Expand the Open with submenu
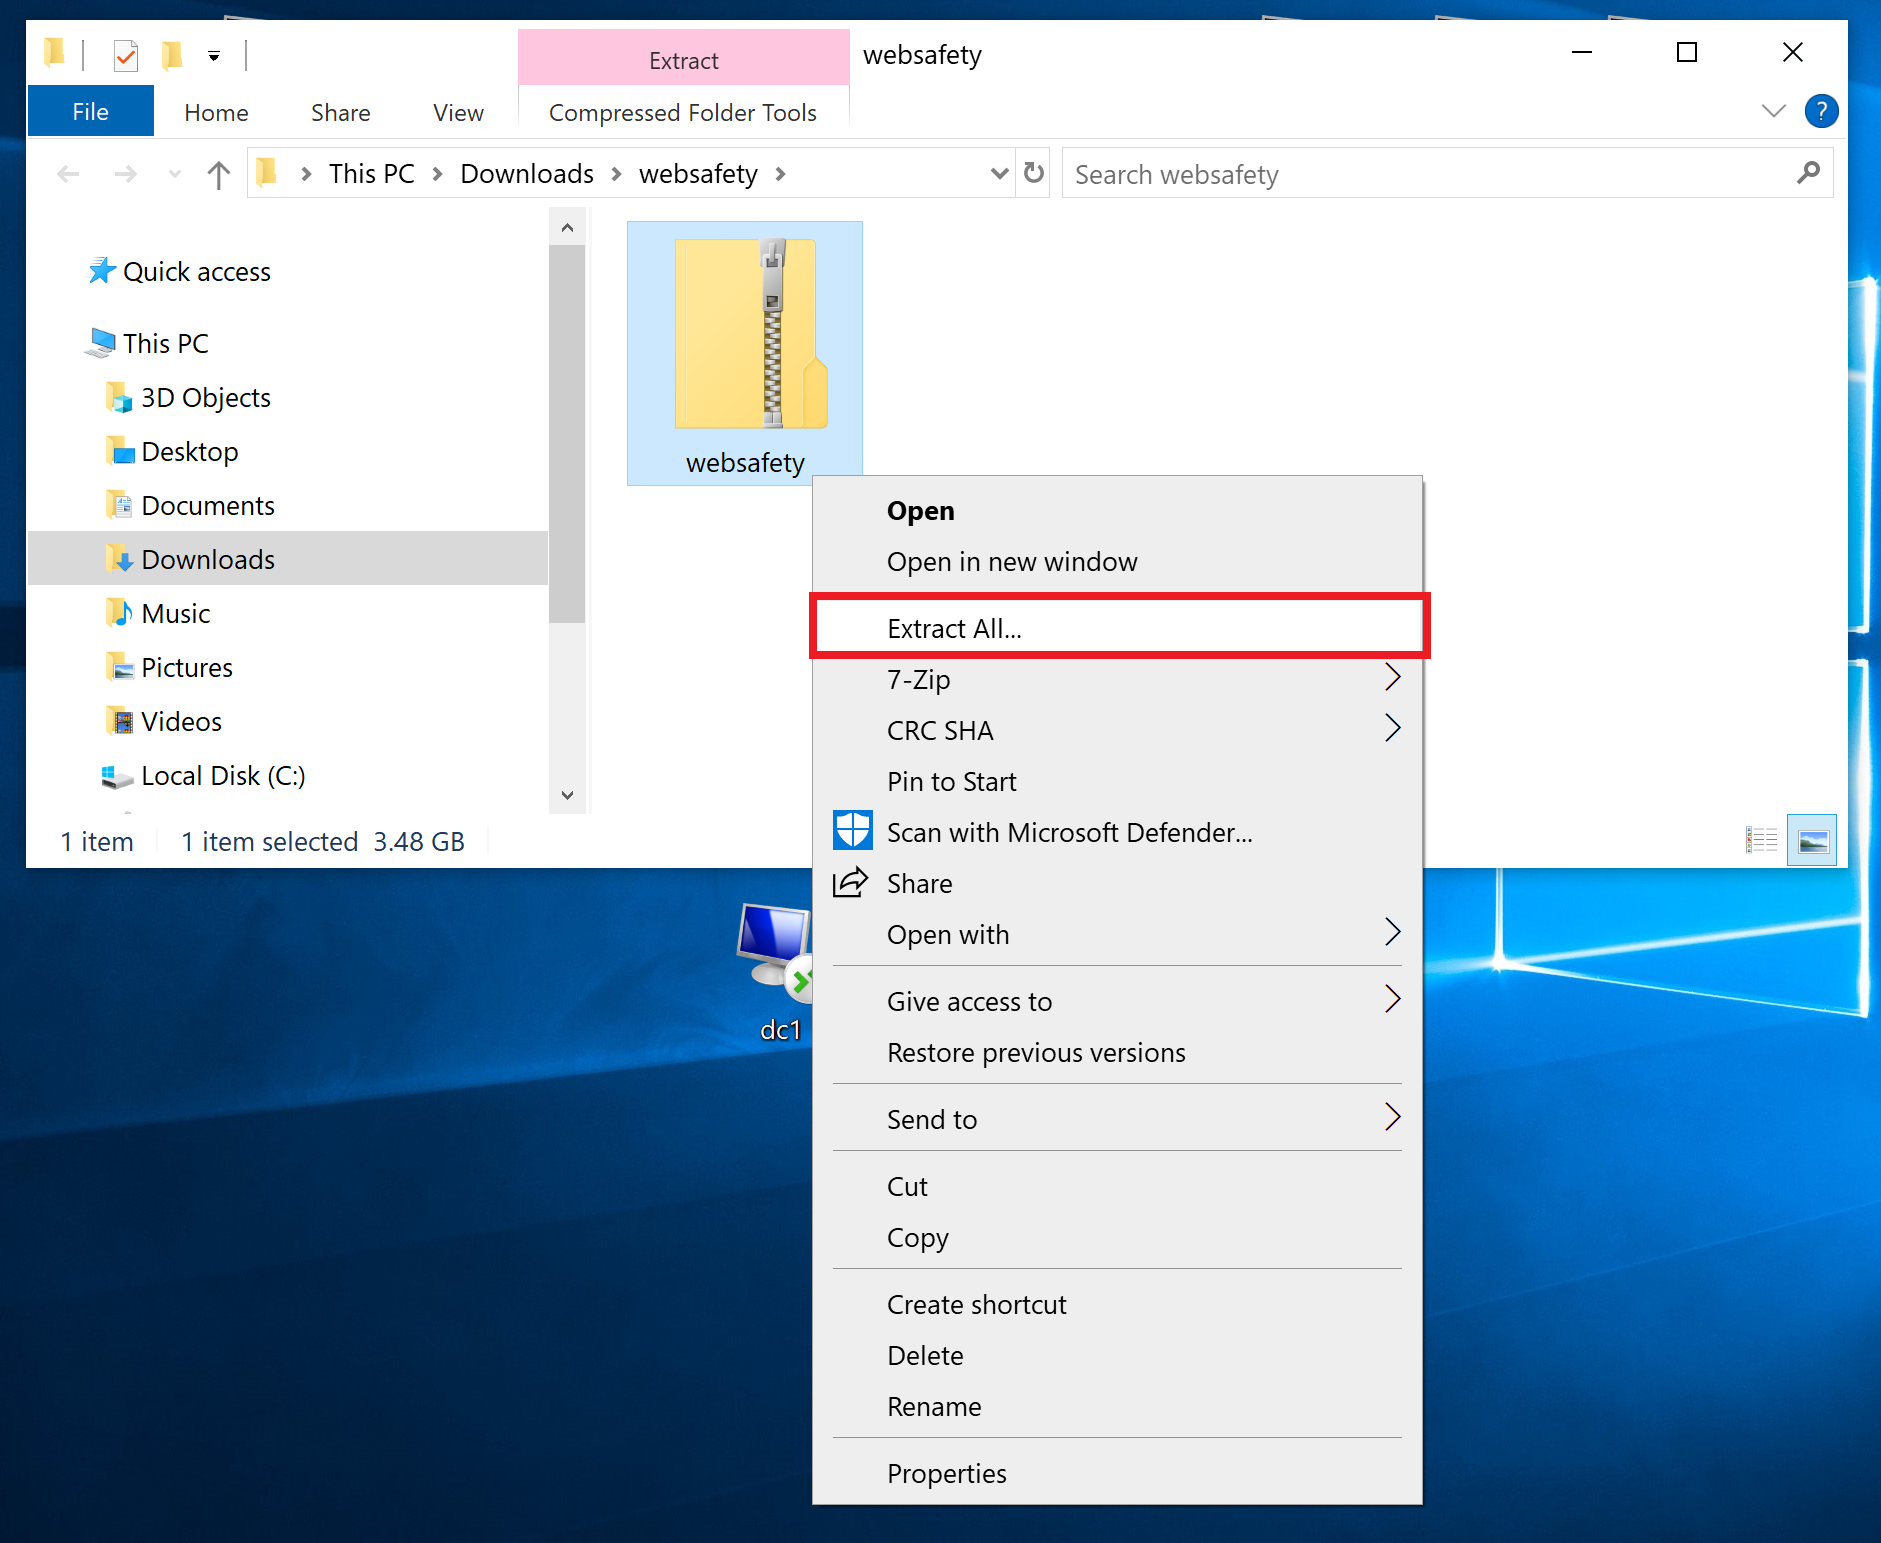The width and height of the screenshot is (1881, 1543). pyautogui.click(x=1117, y=935)
